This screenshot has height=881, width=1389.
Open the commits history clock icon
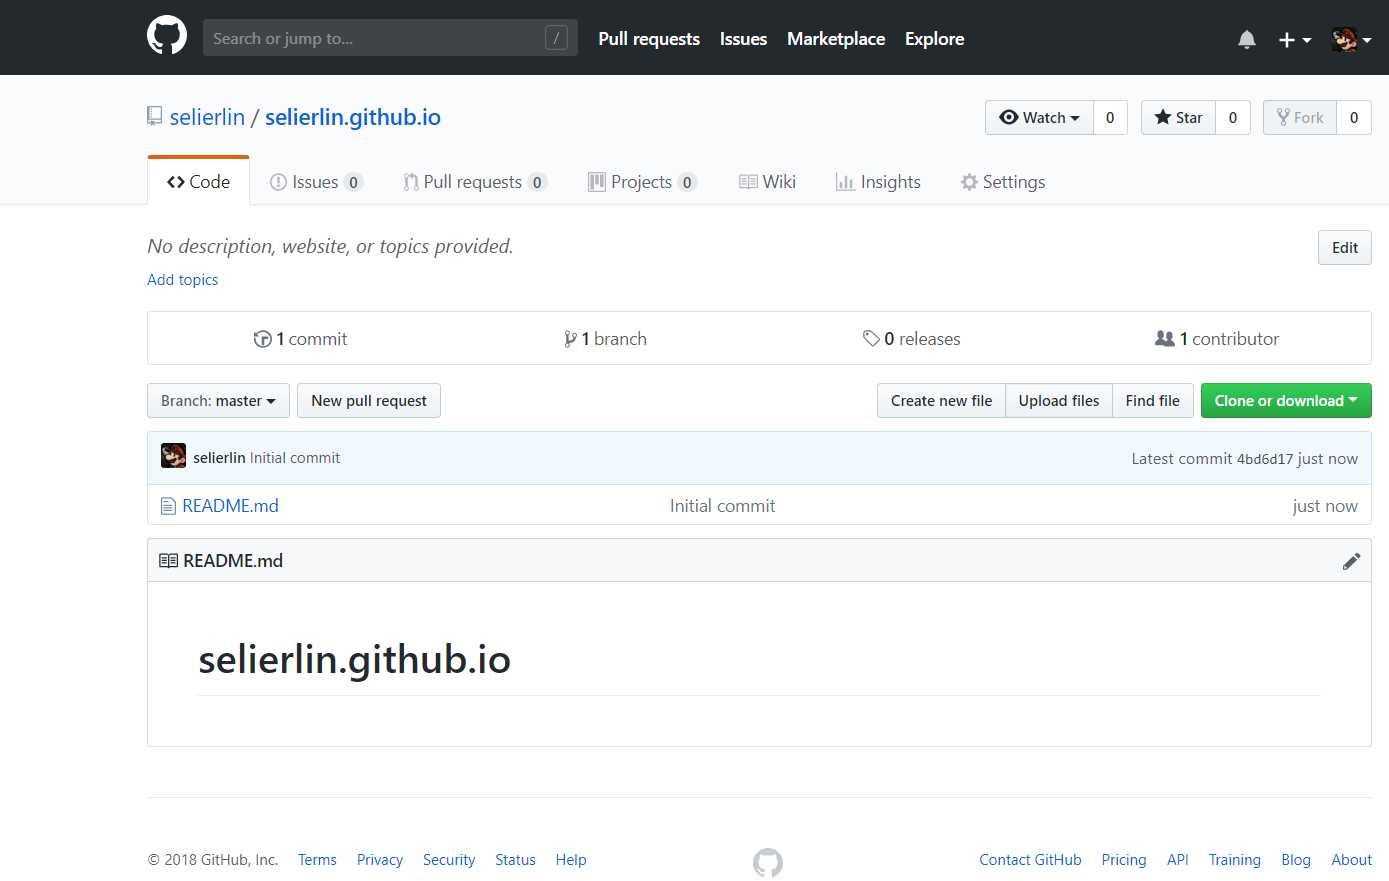coord(263,339)
